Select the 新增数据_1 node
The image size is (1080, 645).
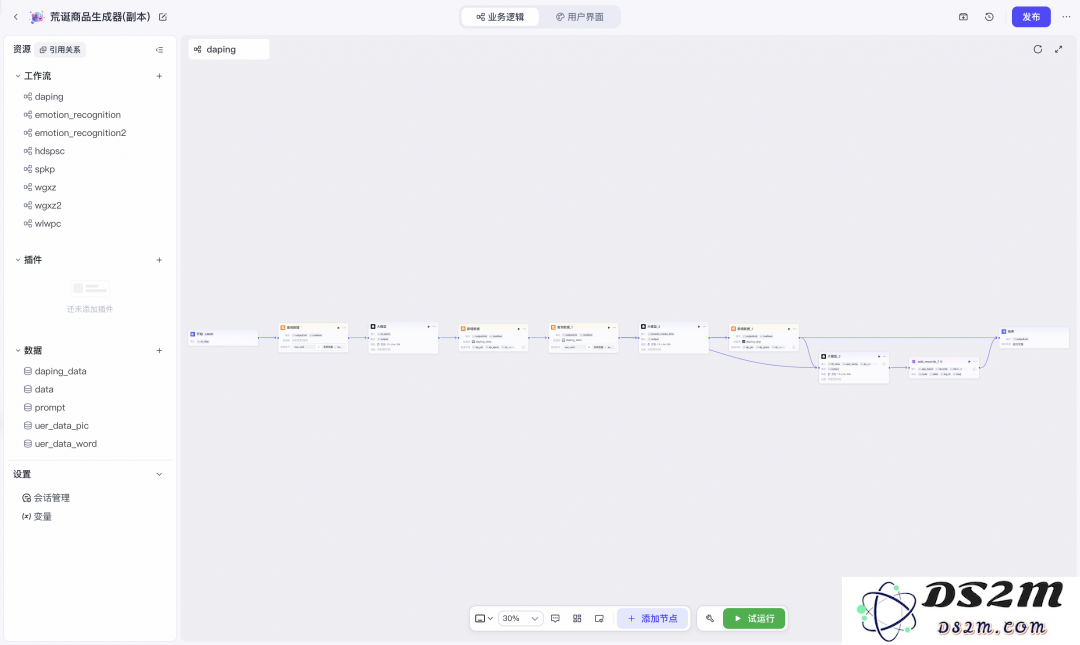pyautogui.click(x=764, y=338)
